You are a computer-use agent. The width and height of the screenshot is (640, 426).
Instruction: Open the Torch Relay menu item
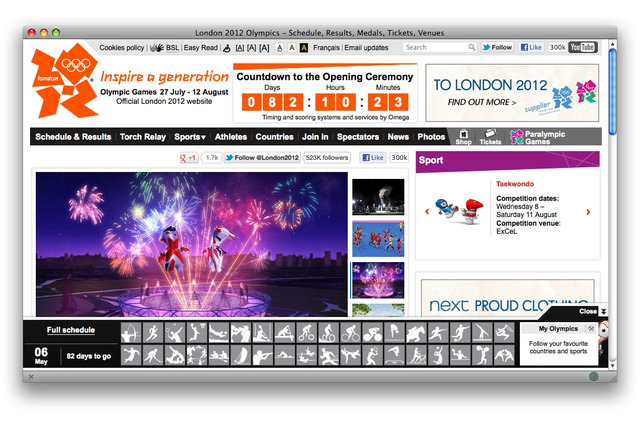(143, 137)
